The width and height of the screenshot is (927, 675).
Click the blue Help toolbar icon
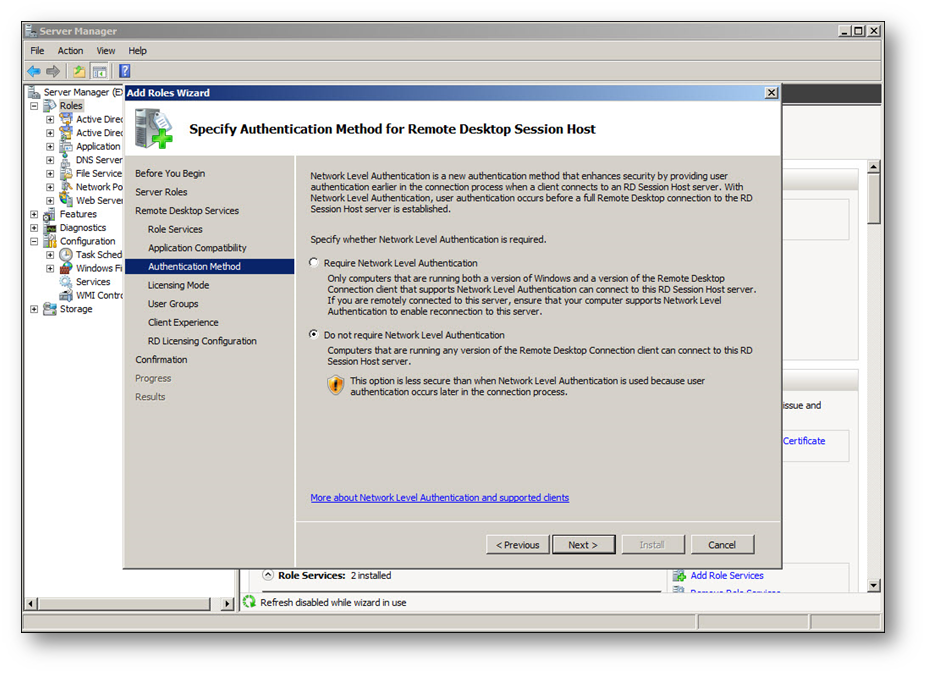click(125, 71)
